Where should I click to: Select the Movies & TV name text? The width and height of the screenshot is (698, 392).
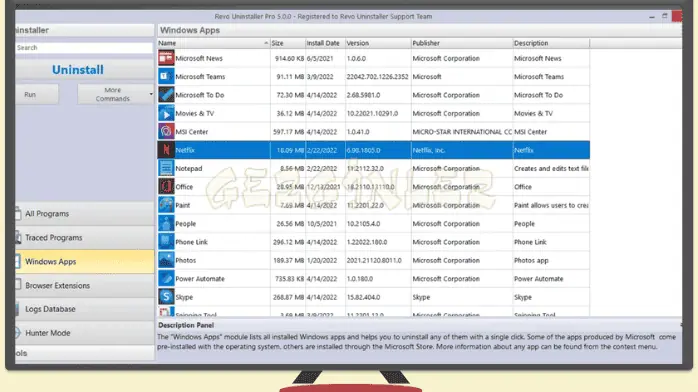point(195,113)
